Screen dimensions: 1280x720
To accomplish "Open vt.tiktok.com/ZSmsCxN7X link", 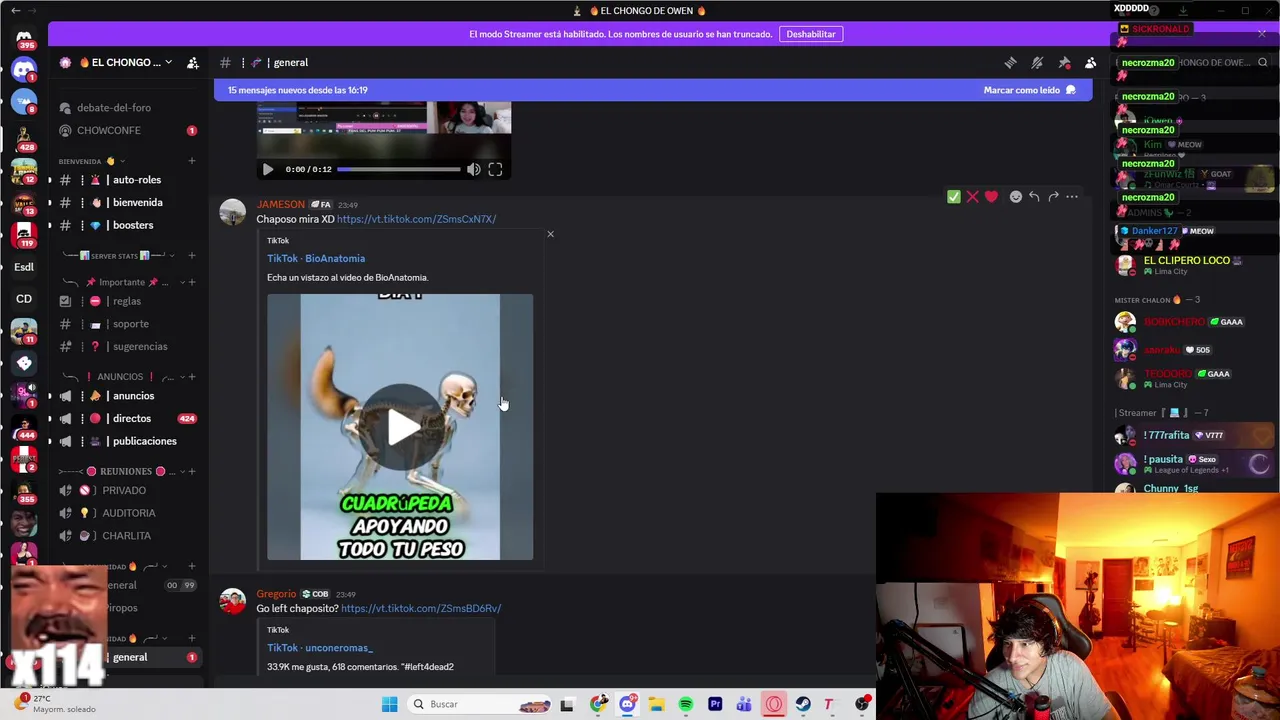I will [x=416, y=219].
